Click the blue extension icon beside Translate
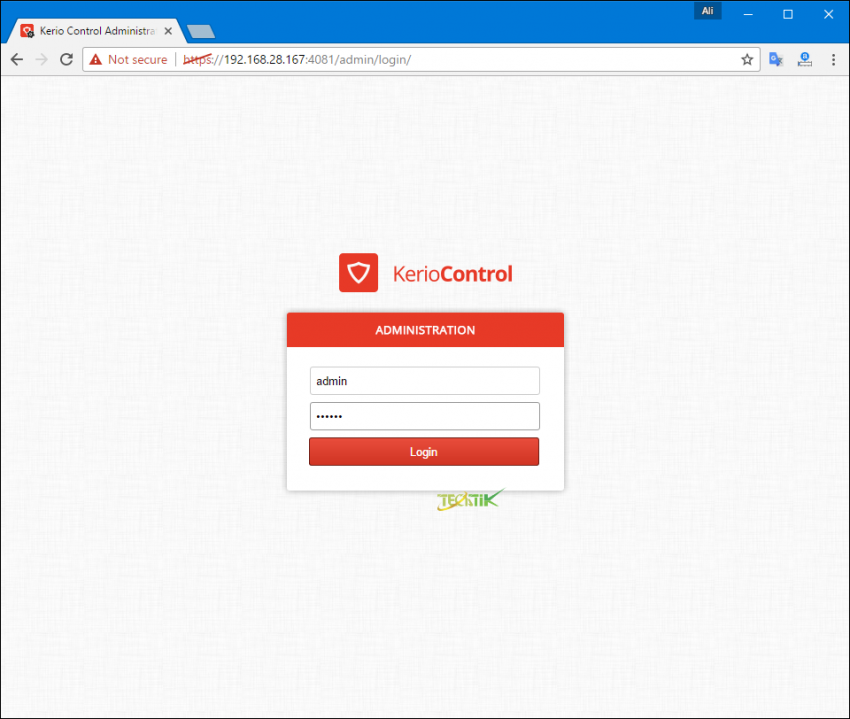Screen dimensions: 850x719 [x=805, y=59]
